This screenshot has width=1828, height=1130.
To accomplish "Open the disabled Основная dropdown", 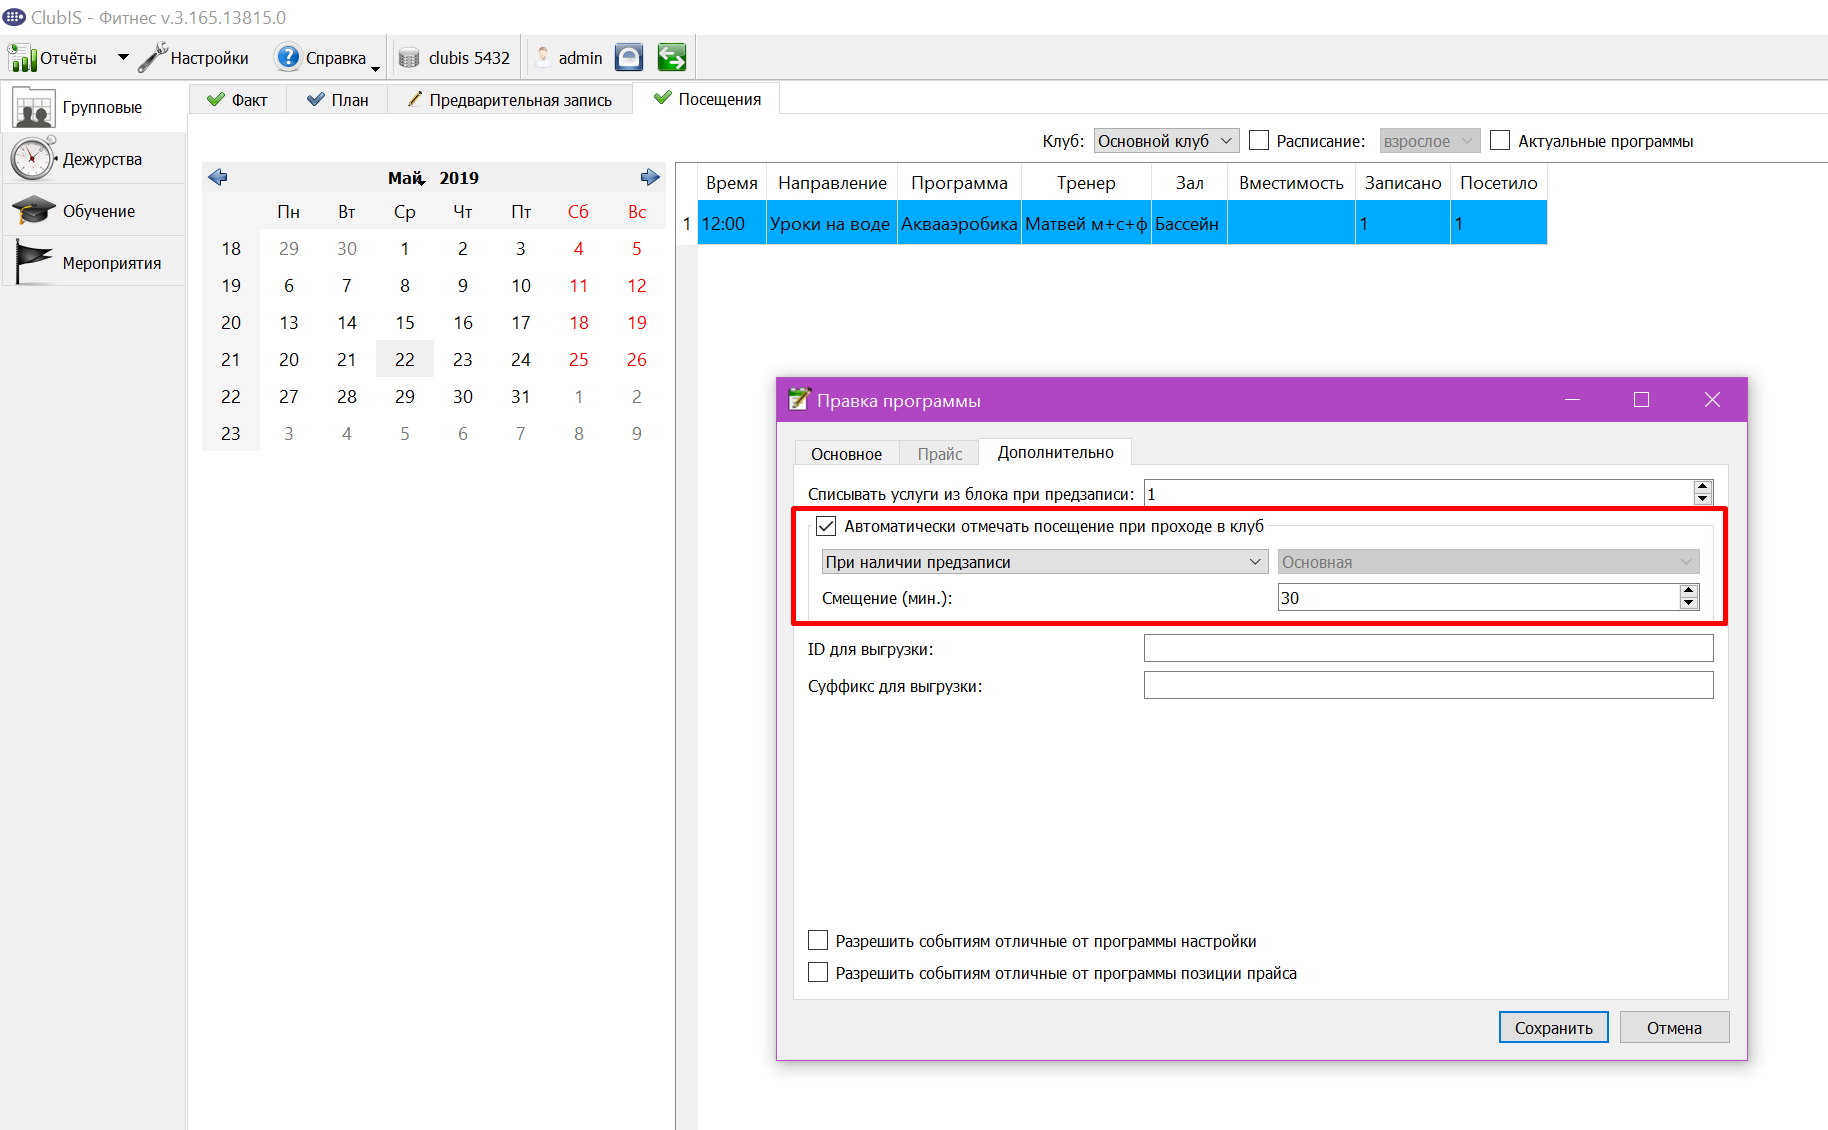I will pyautogui.click(x=1488, y=562).
